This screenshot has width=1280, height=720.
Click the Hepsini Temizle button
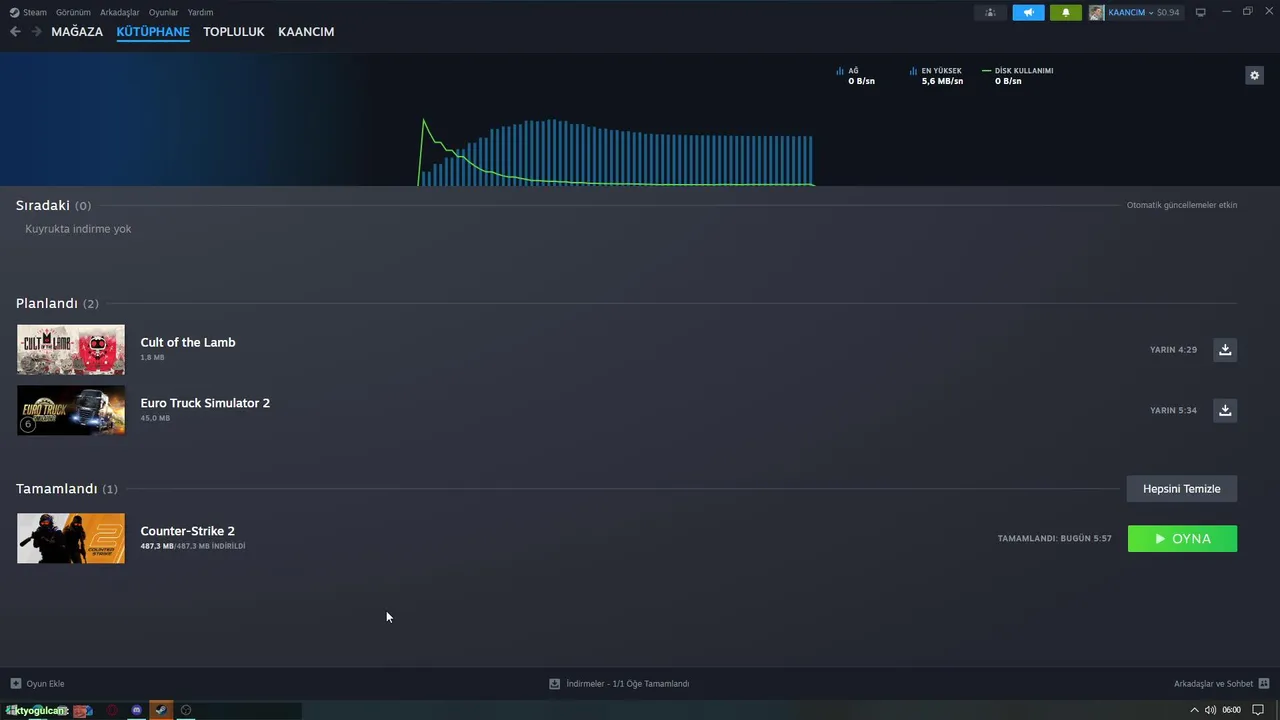(x=1182, y=489)
